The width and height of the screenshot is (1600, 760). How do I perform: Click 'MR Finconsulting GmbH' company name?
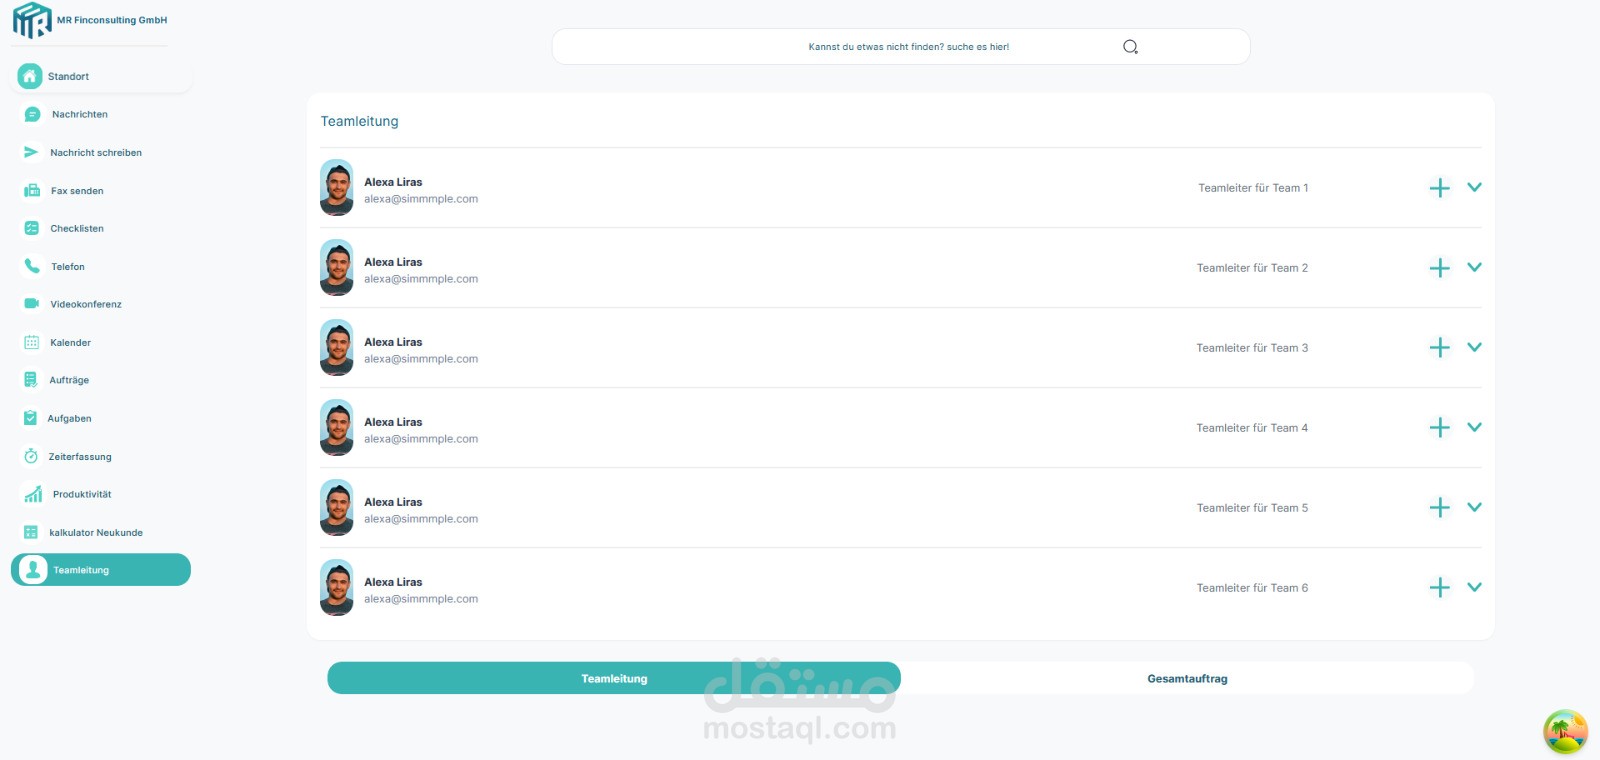(x=112, y=20)
